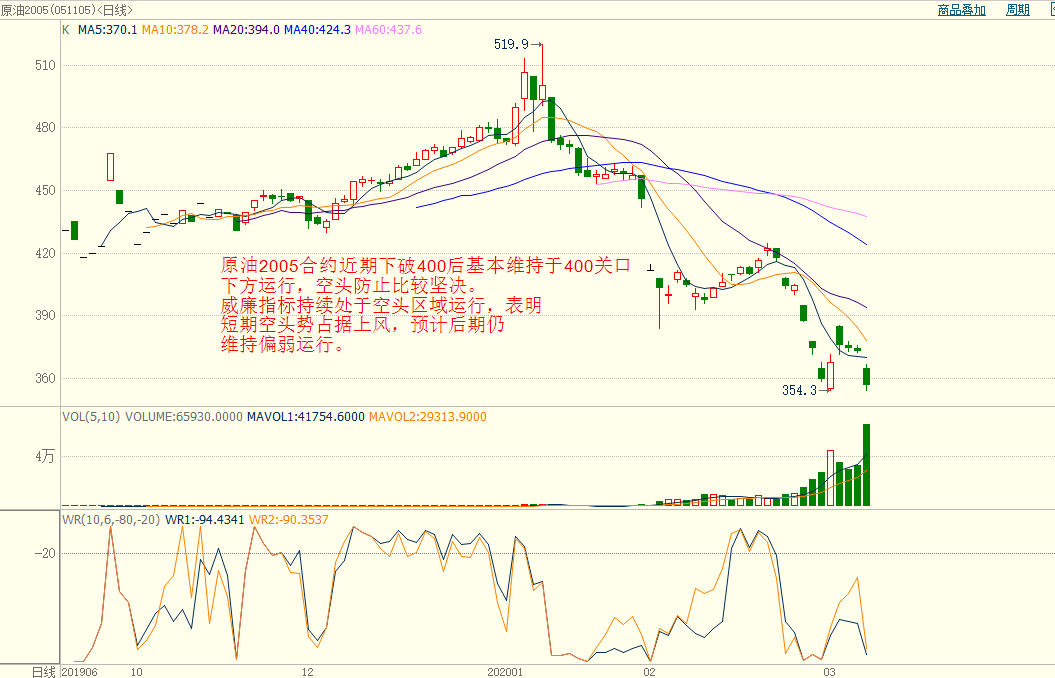
Task: Click the 201906 date on the time axis
Action: coord(81,671)
